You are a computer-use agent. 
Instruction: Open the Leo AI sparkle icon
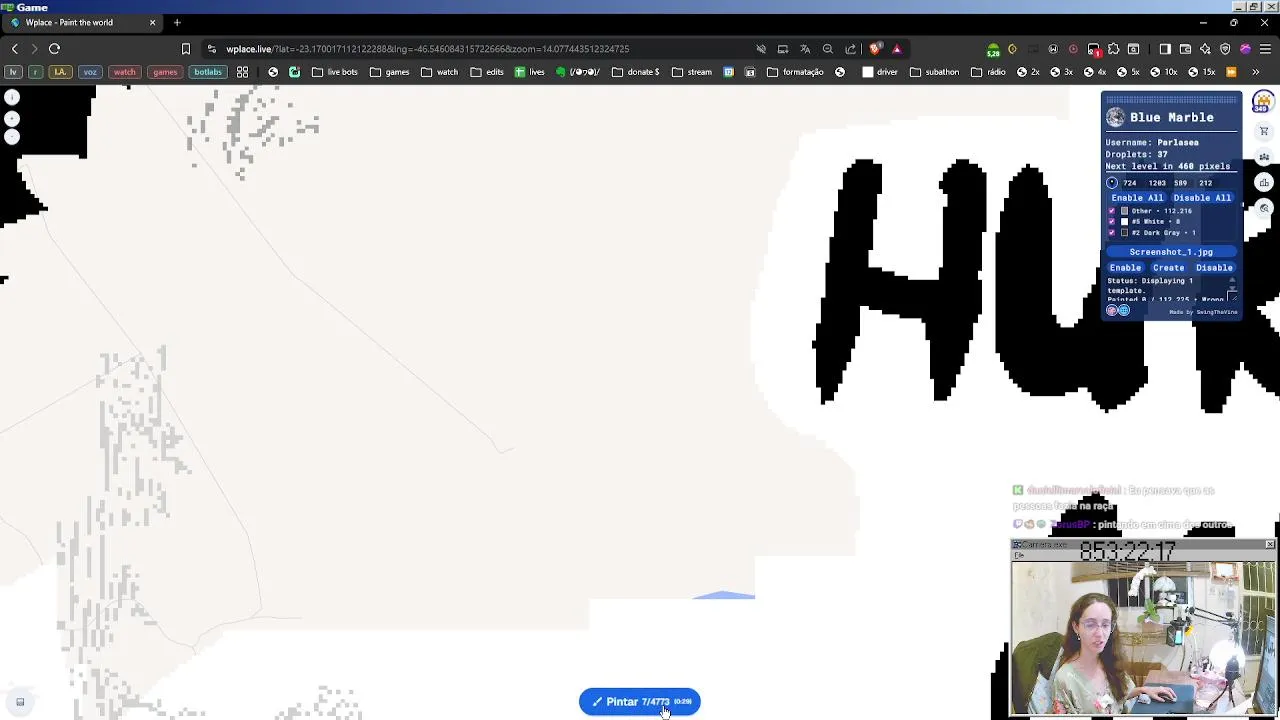point(1205,49)
